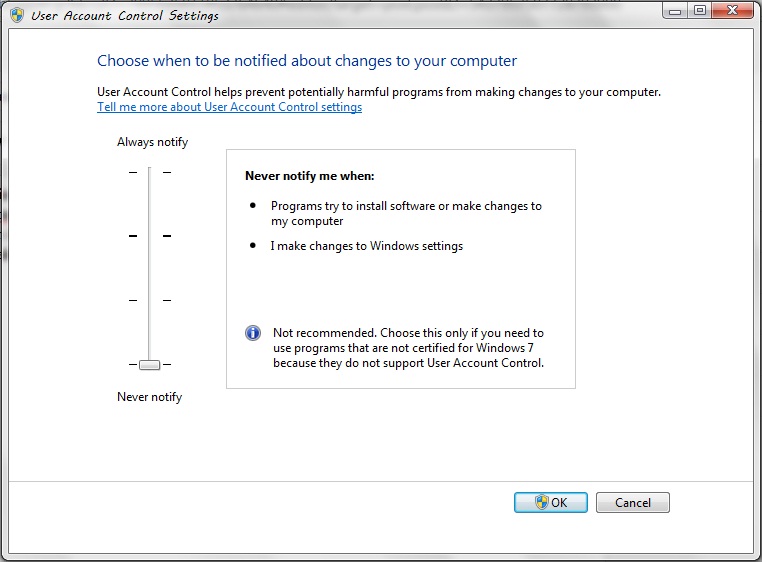Screen dimensions: 762x562
Task: Cancel the User Account Control changes
Action: pyautogui.click(x=633, y=502)
